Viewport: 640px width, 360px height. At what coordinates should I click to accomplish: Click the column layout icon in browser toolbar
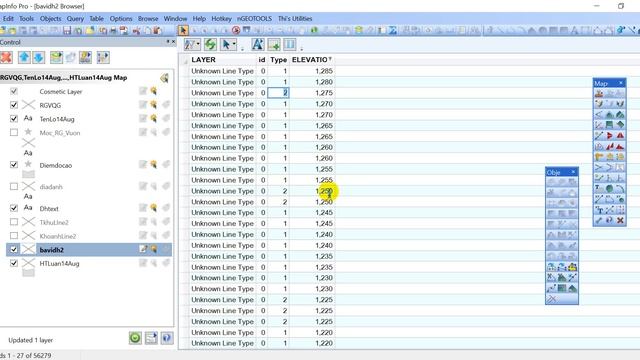(x=289, y=44)
